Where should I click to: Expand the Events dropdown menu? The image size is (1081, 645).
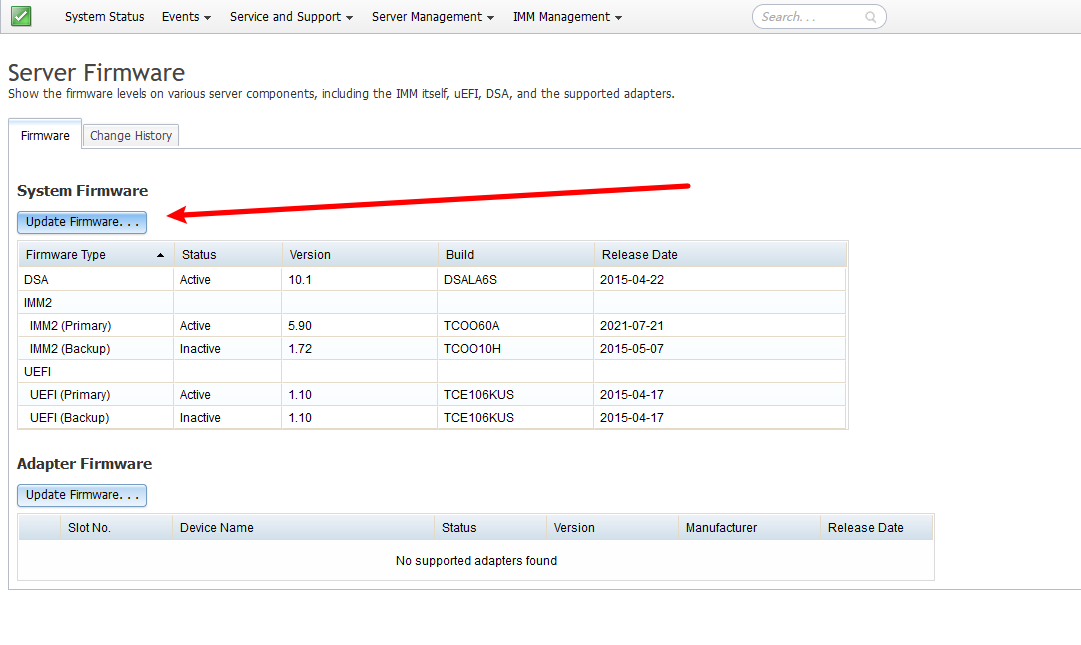point(186,17)
